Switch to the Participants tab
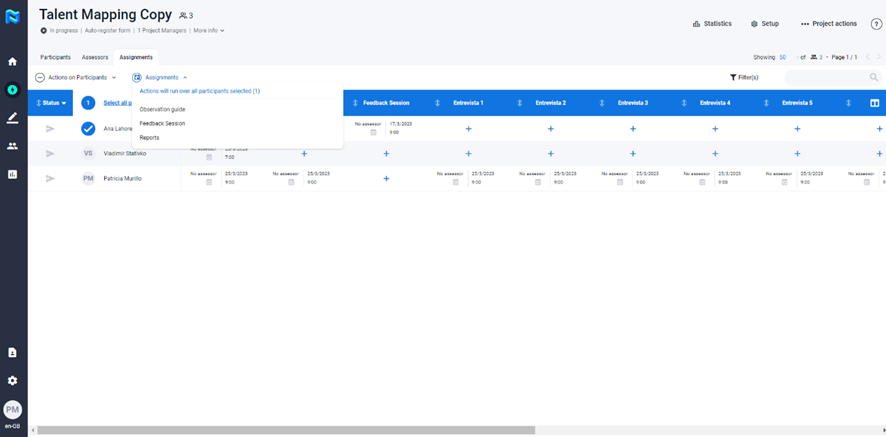The image size is (886, 437). (55, 57)
